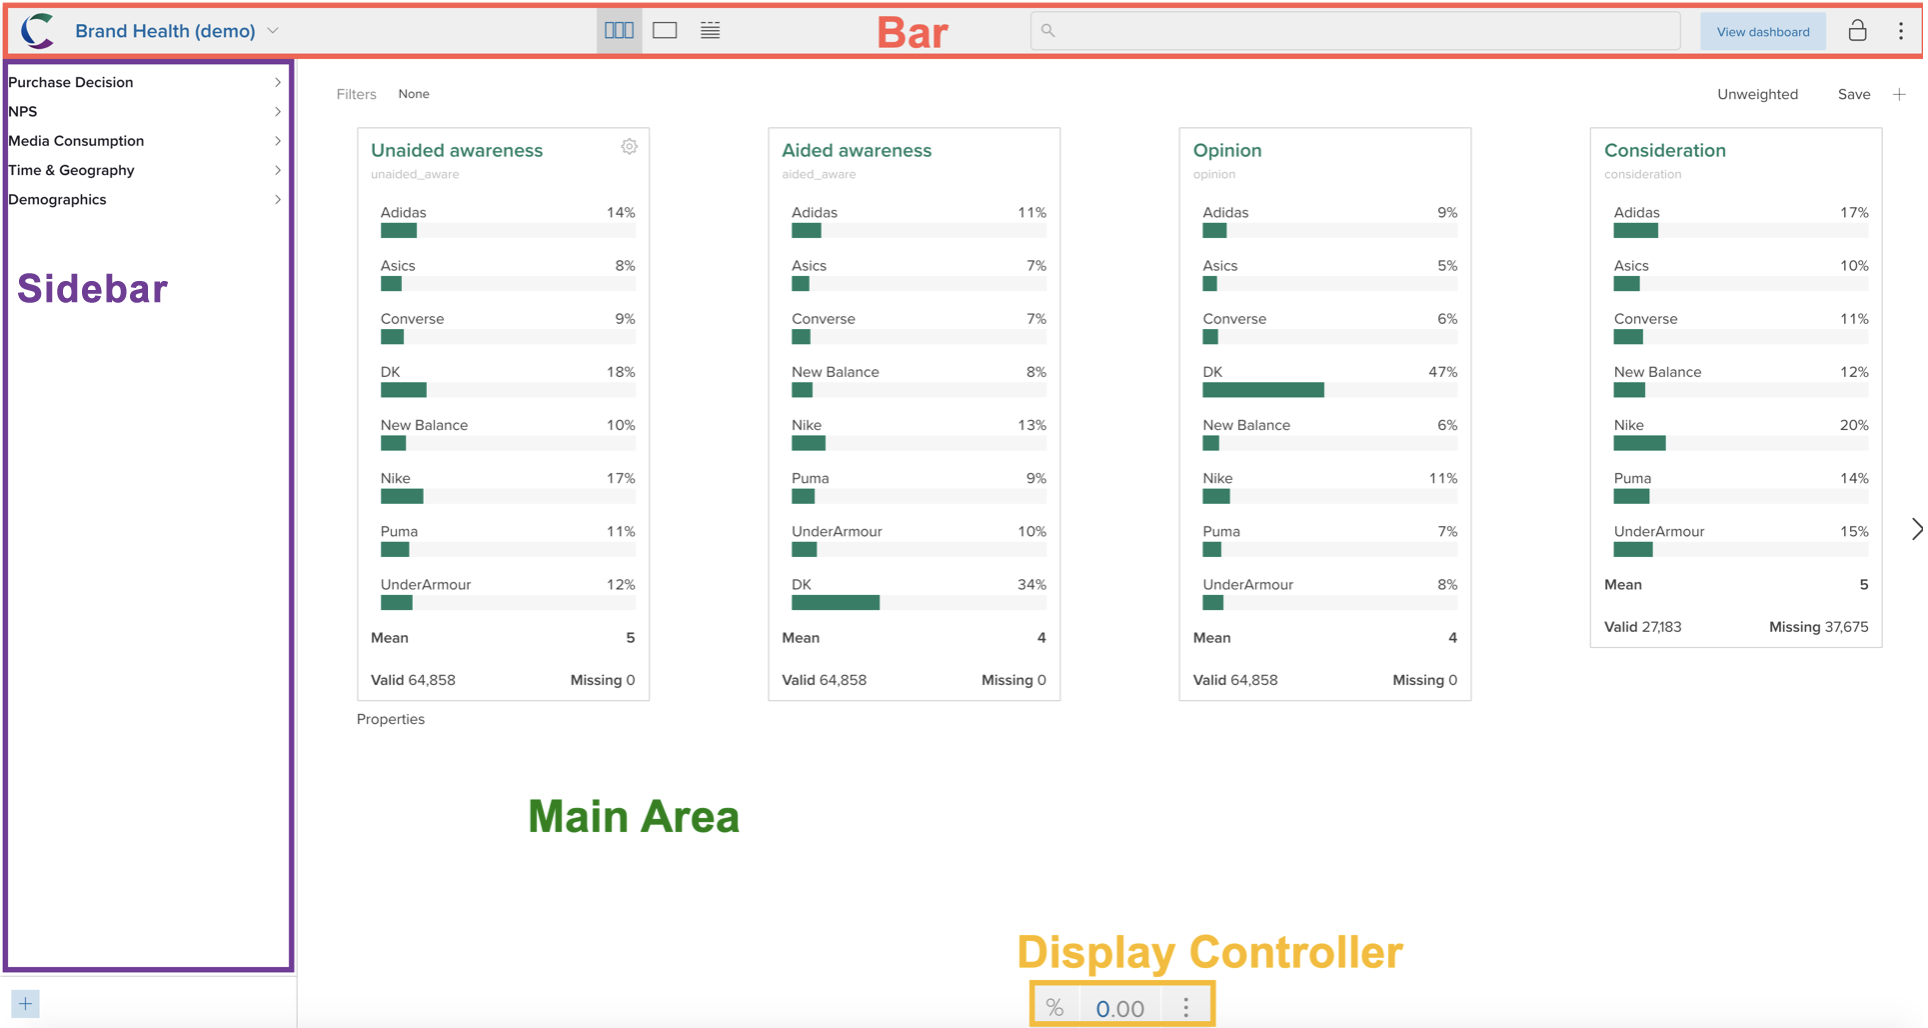
Task: Select Nike row in Unaided awareness
Action: coord(507,487)
